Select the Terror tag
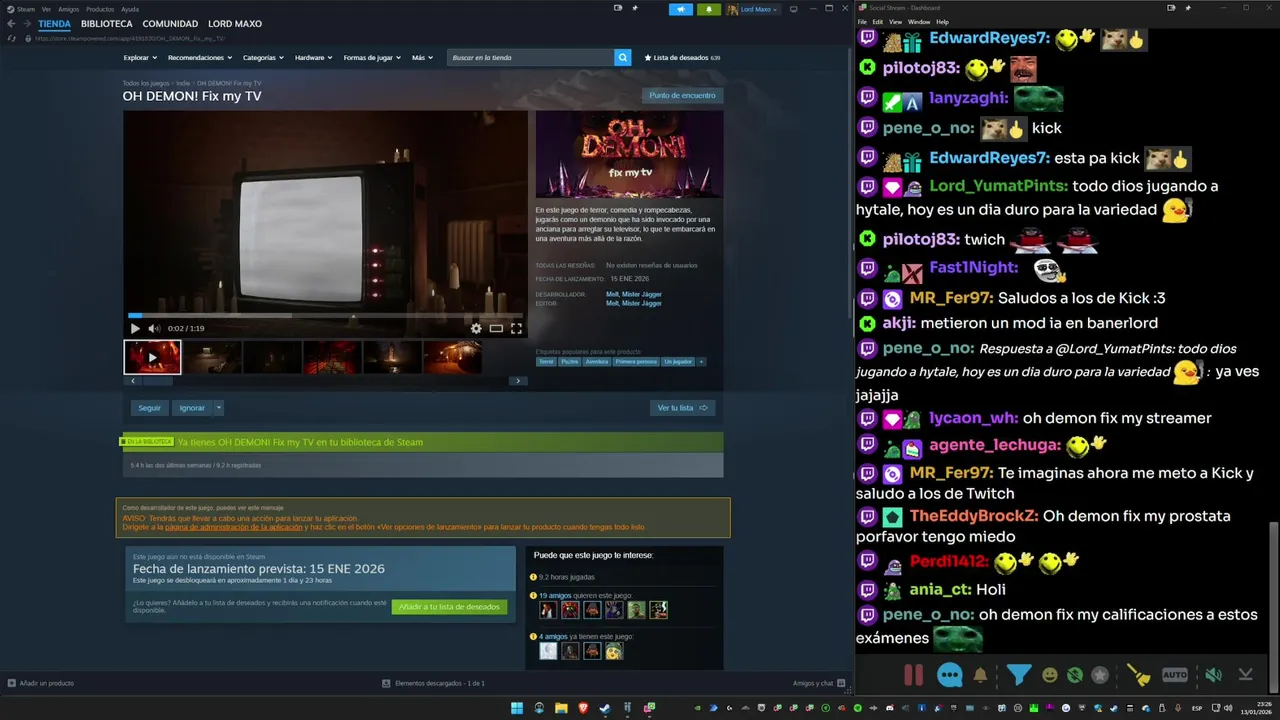This screenshot has width=1280, height=720. pos(546,362)
